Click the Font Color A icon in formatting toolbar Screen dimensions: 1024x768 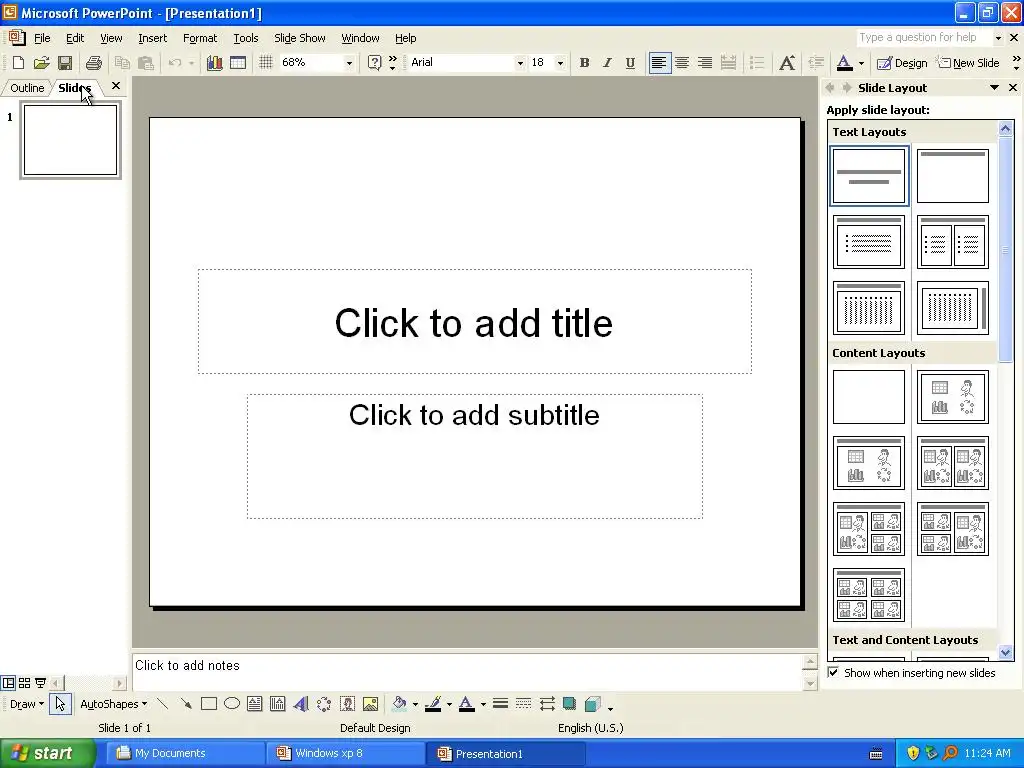[844, 63]
